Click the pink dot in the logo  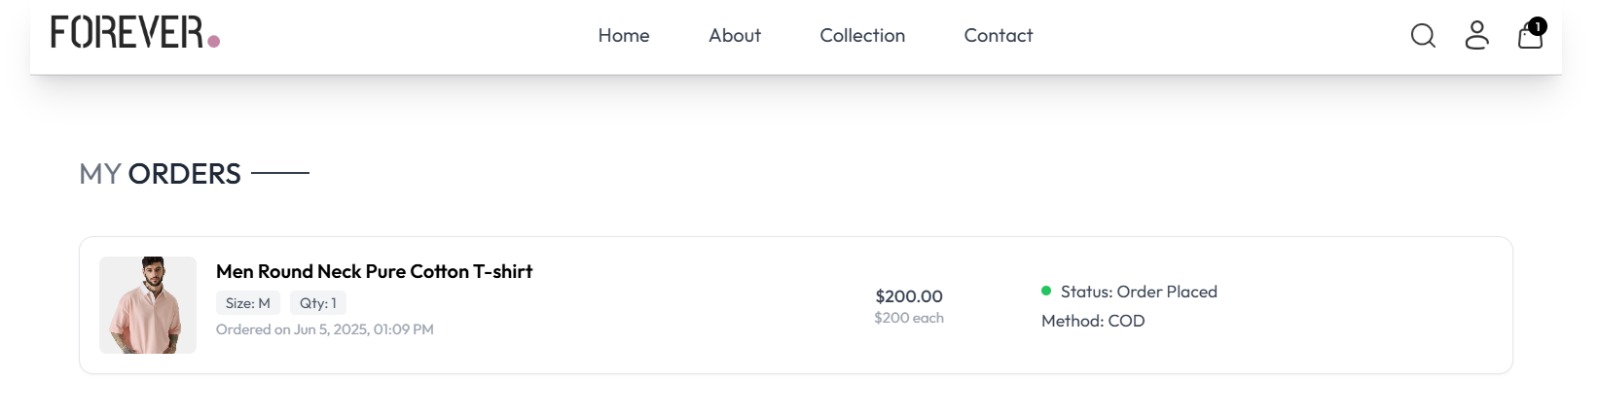[x=213, y=41]
